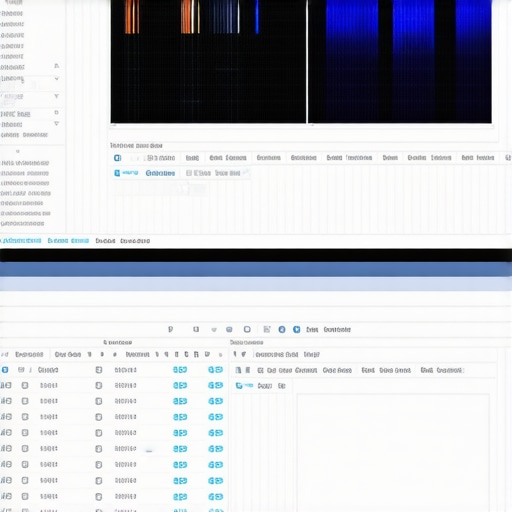
Task: Click blue icon starting the row under upper table header
Action: (117, 173)
